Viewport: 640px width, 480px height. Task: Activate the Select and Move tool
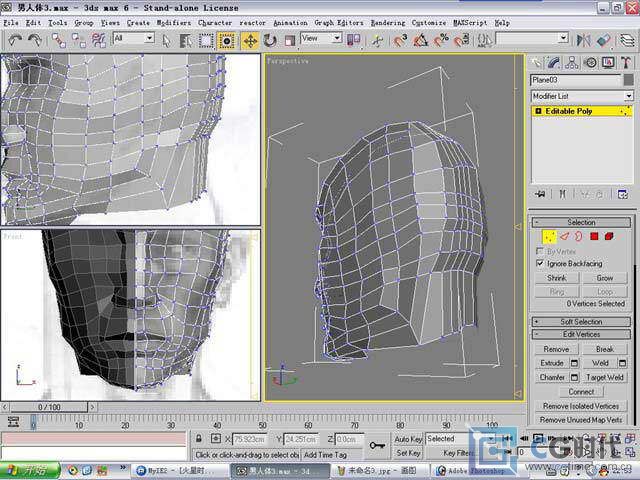(x=250, y=40)
